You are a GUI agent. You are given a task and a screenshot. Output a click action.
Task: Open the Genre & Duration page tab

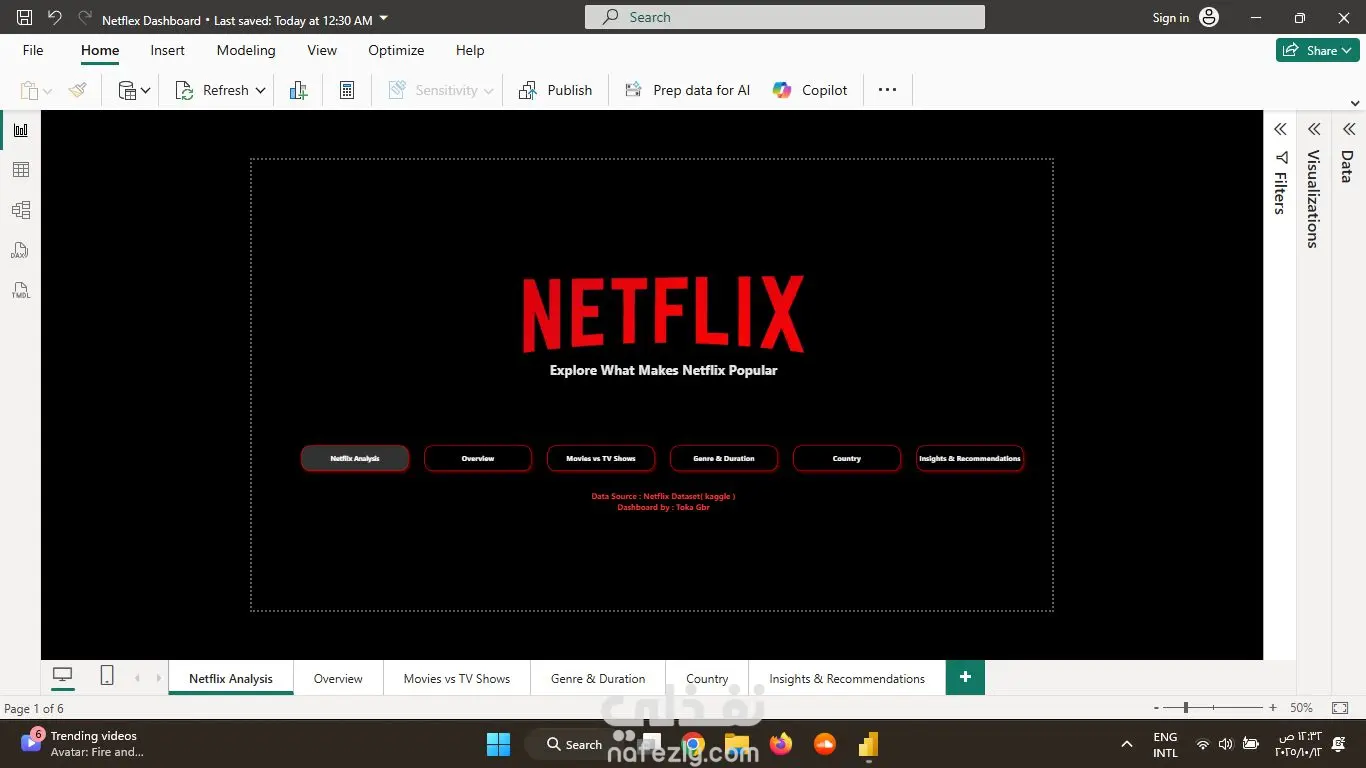pos(598,678)
